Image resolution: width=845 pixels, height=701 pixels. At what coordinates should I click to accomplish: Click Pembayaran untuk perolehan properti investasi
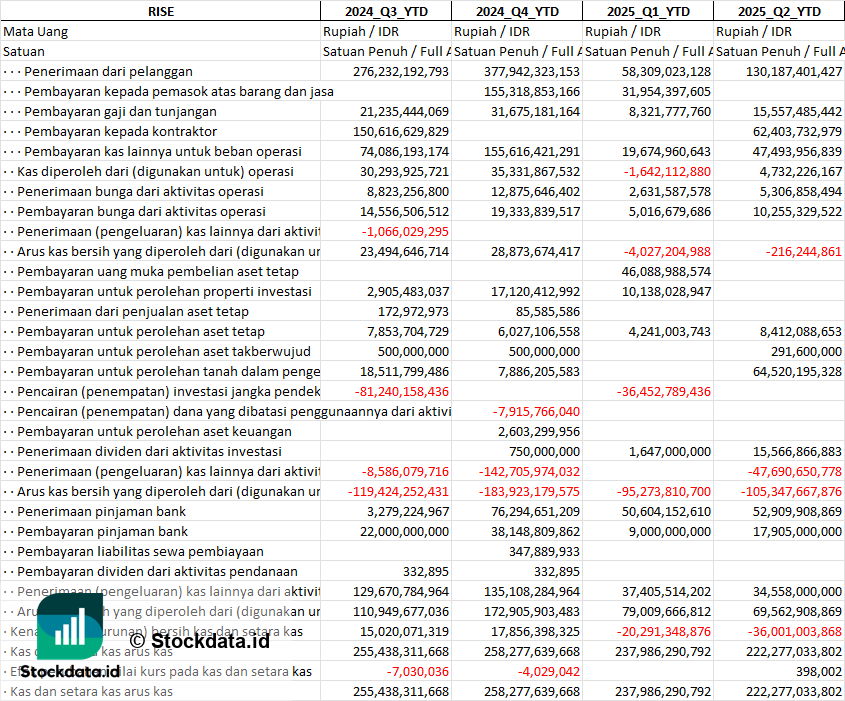pos(164,291)
